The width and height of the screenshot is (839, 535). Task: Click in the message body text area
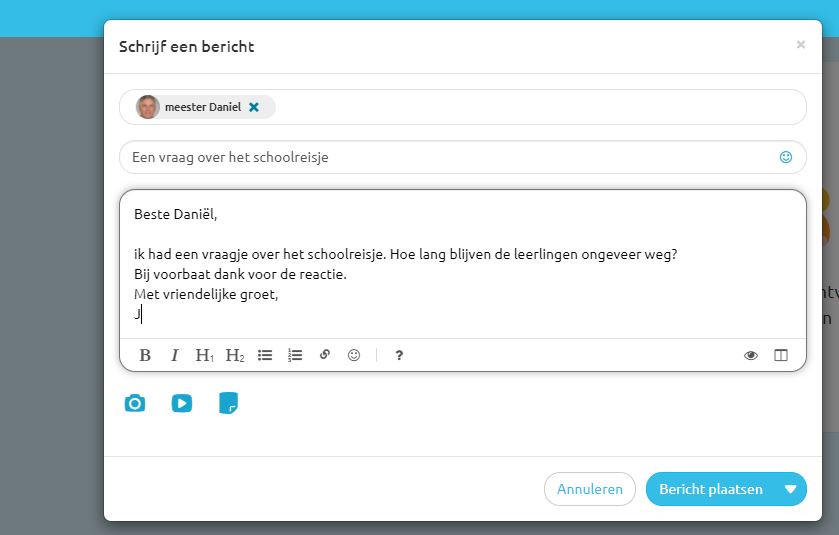[463, 264]
